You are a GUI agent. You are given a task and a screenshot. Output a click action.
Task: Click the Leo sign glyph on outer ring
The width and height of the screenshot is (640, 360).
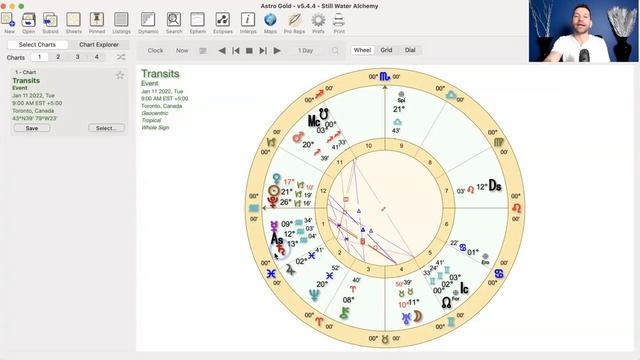point(516,208)
